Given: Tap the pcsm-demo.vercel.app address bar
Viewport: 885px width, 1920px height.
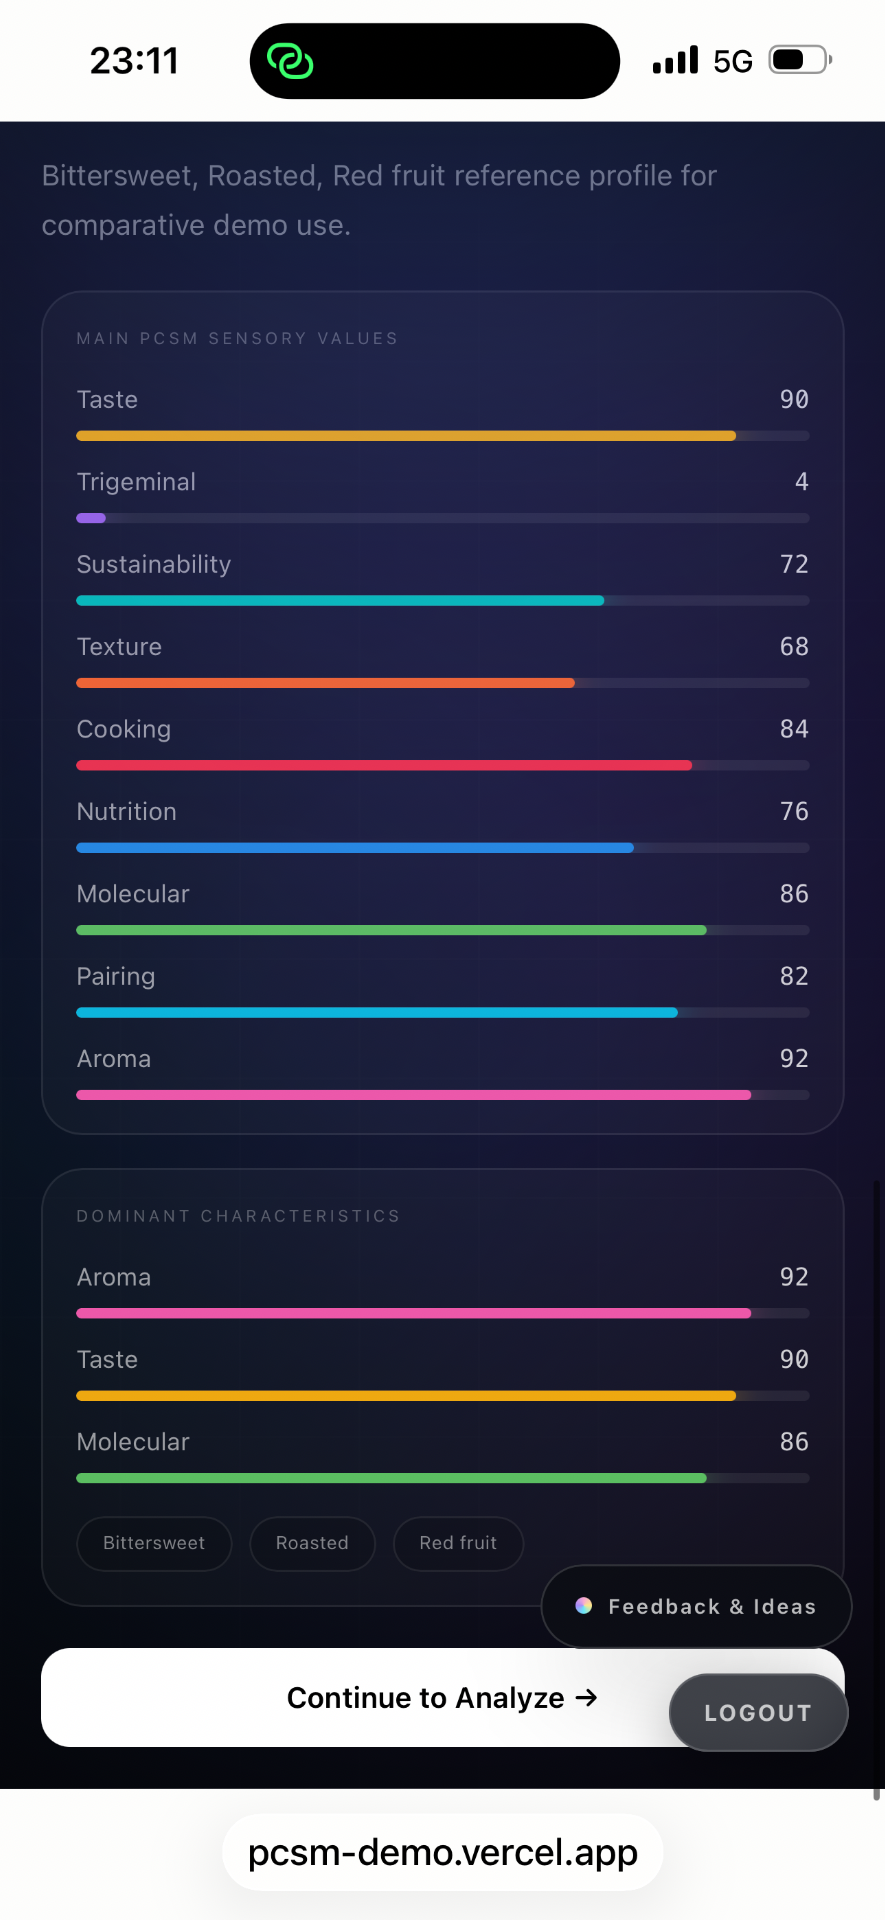Looking at the screenshot, I should pyautogui.click(x=443, y=1852).
